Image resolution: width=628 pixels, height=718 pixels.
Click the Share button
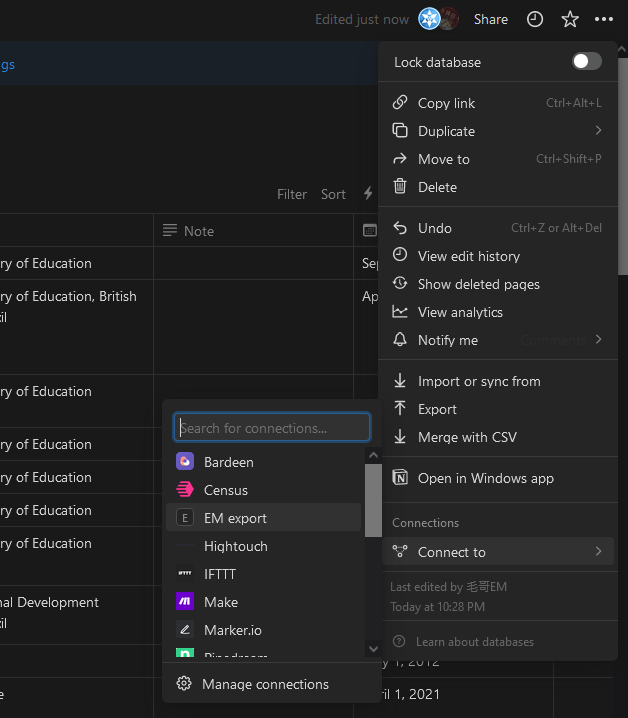coord(491,19)
